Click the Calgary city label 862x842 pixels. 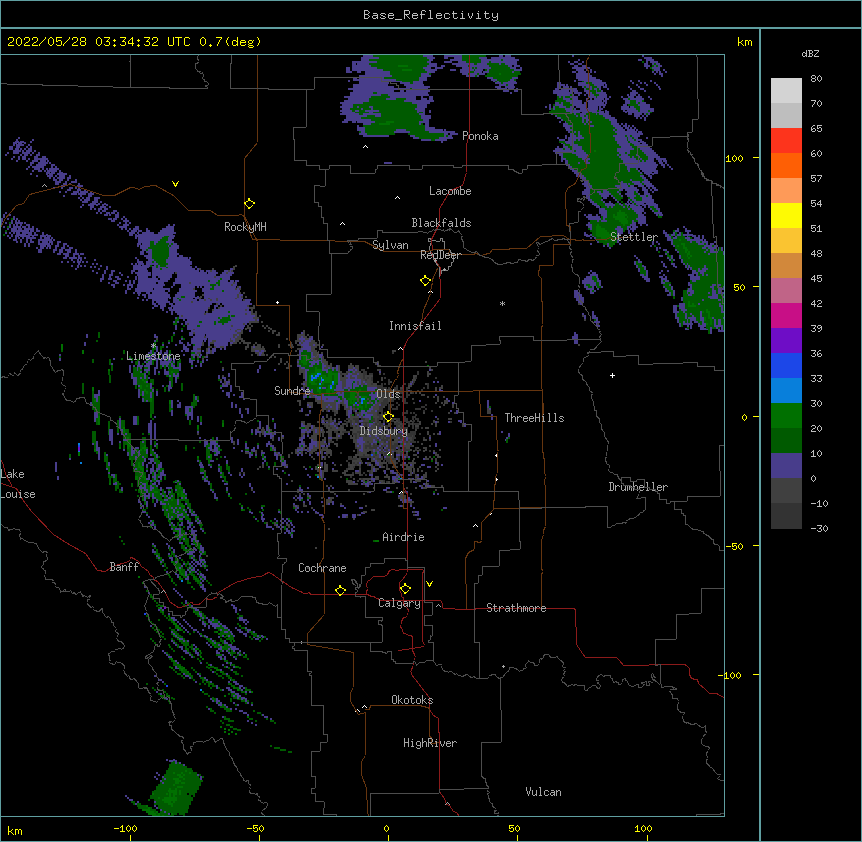[399, 603]
